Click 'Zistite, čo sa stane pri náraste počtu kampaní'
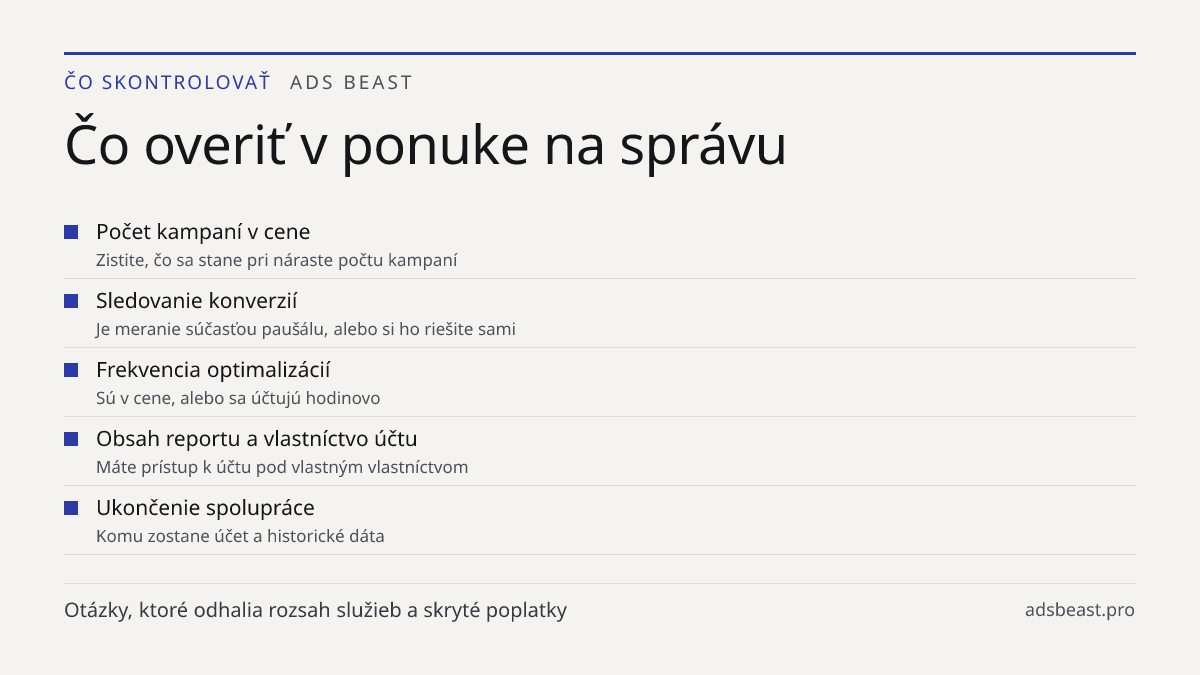The height and width of the screenshot is (675, 1200). (277, 260)
